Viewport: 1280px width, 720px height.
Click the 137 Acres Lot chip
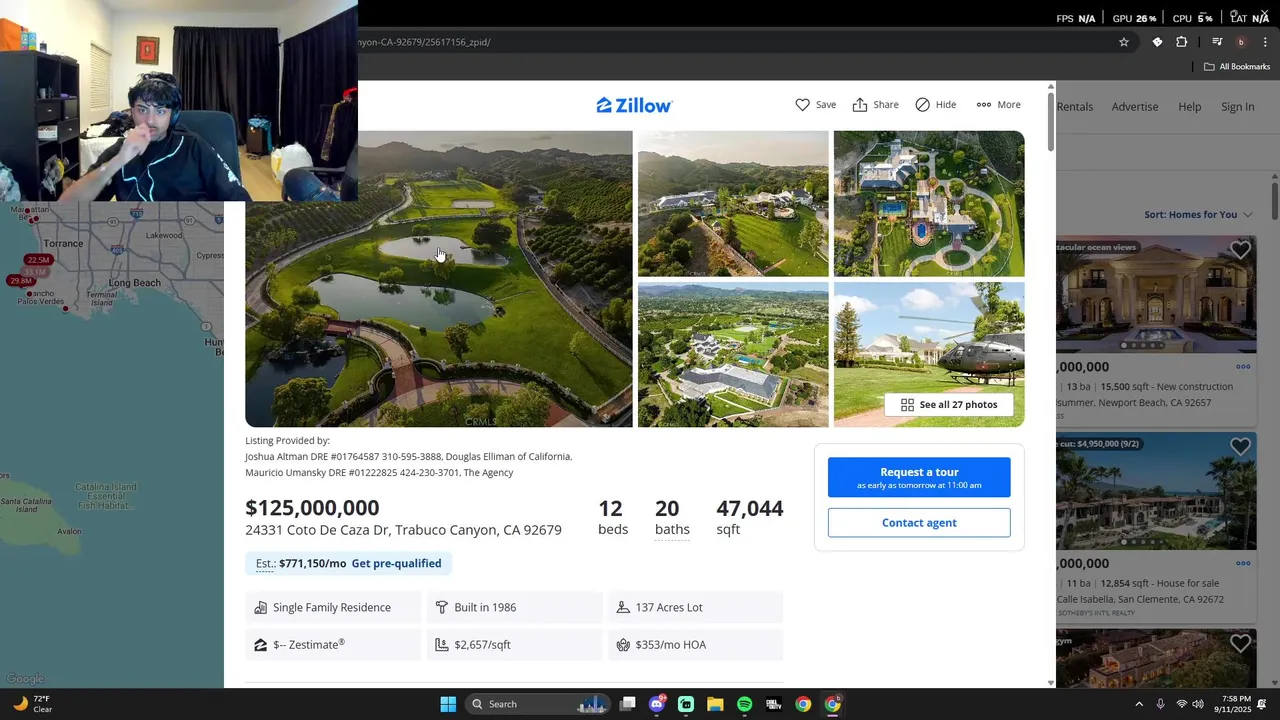pos(696,607)
